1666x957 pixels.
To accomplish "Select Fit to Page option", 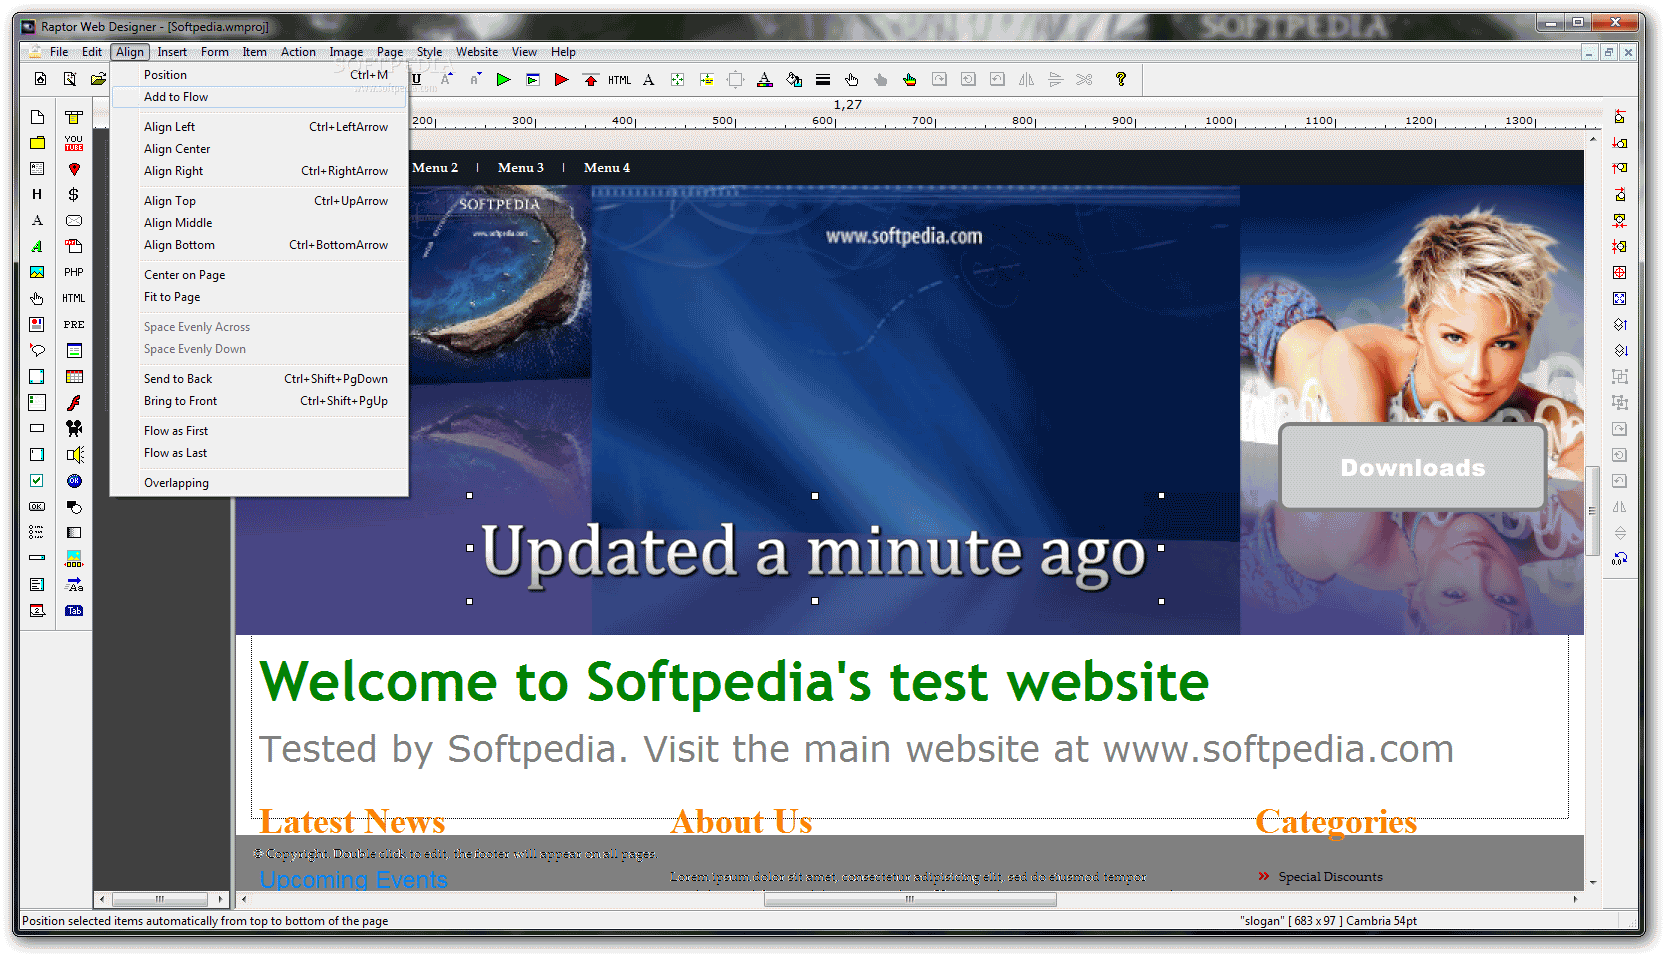I will [x=260, y=297].
